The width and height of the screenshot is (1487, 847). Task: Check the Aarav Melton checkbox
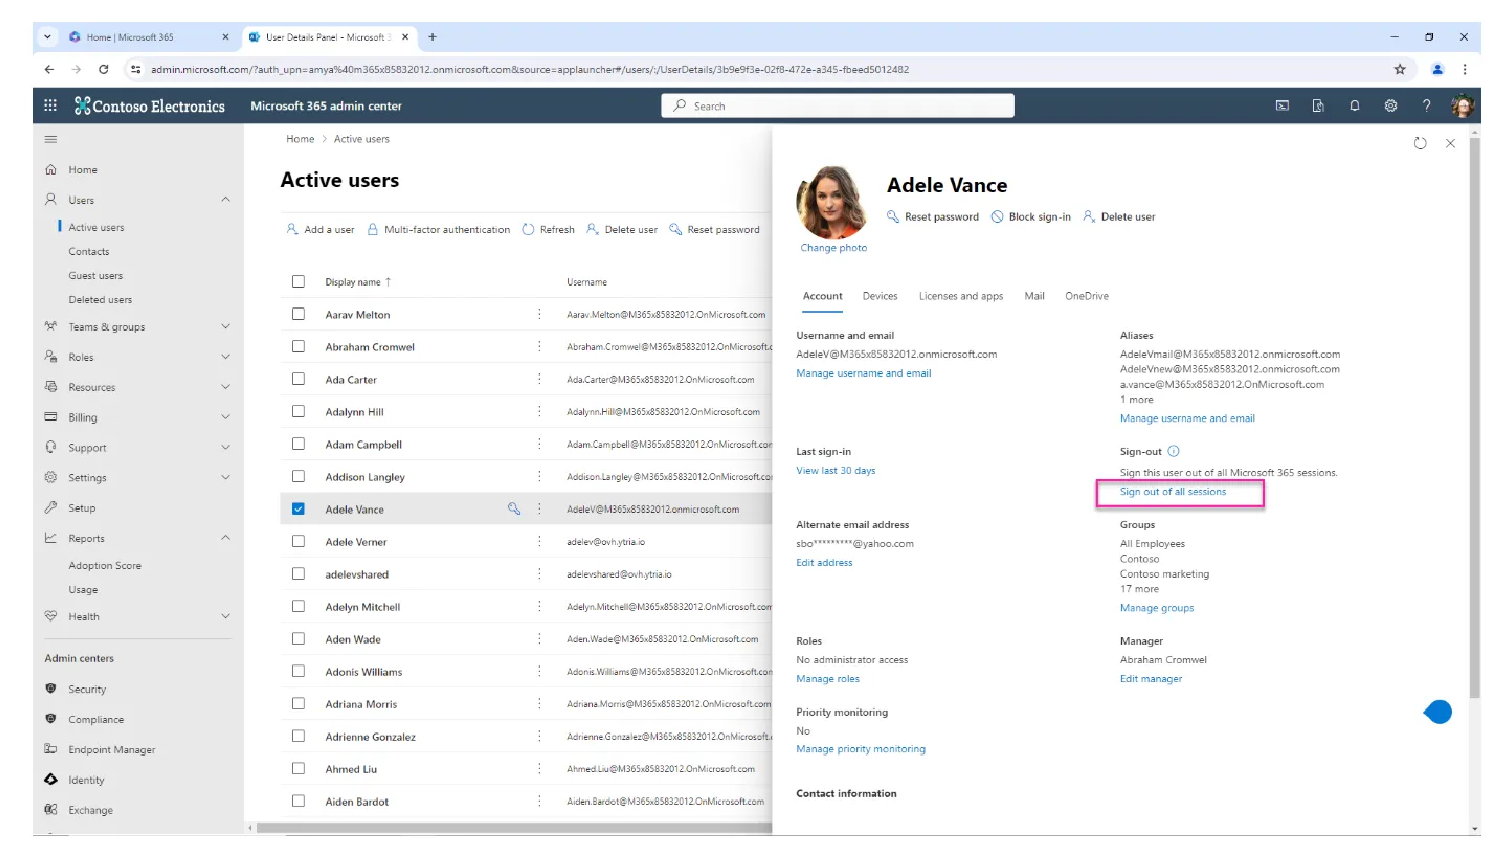[x=298, y=314]
